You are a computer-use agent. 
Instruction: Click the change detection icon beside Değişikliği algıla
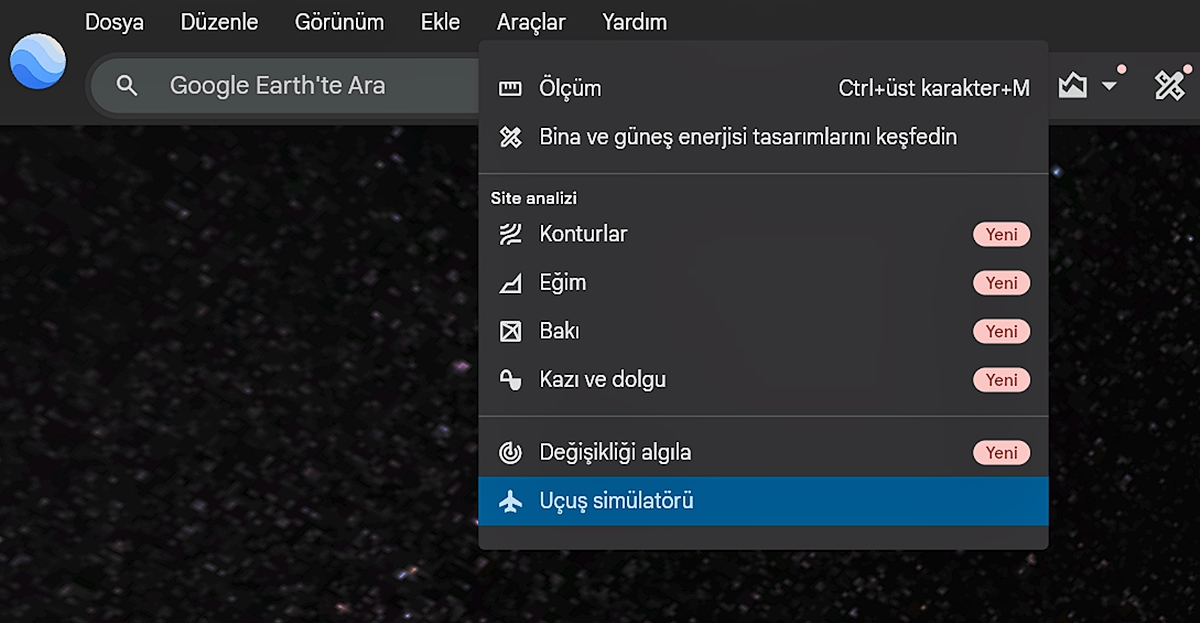[x=510, y=453]
